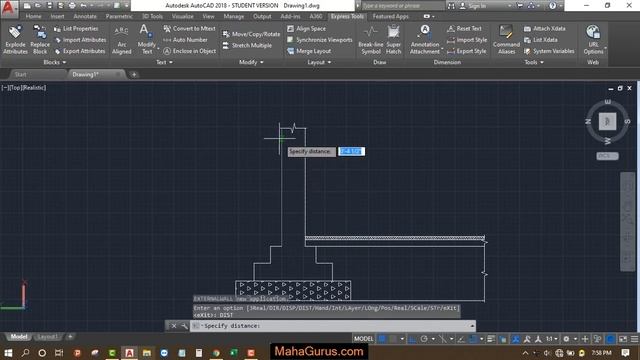Toggle object snap tracking
Screen dimensions: 640x360
point(461,339)
